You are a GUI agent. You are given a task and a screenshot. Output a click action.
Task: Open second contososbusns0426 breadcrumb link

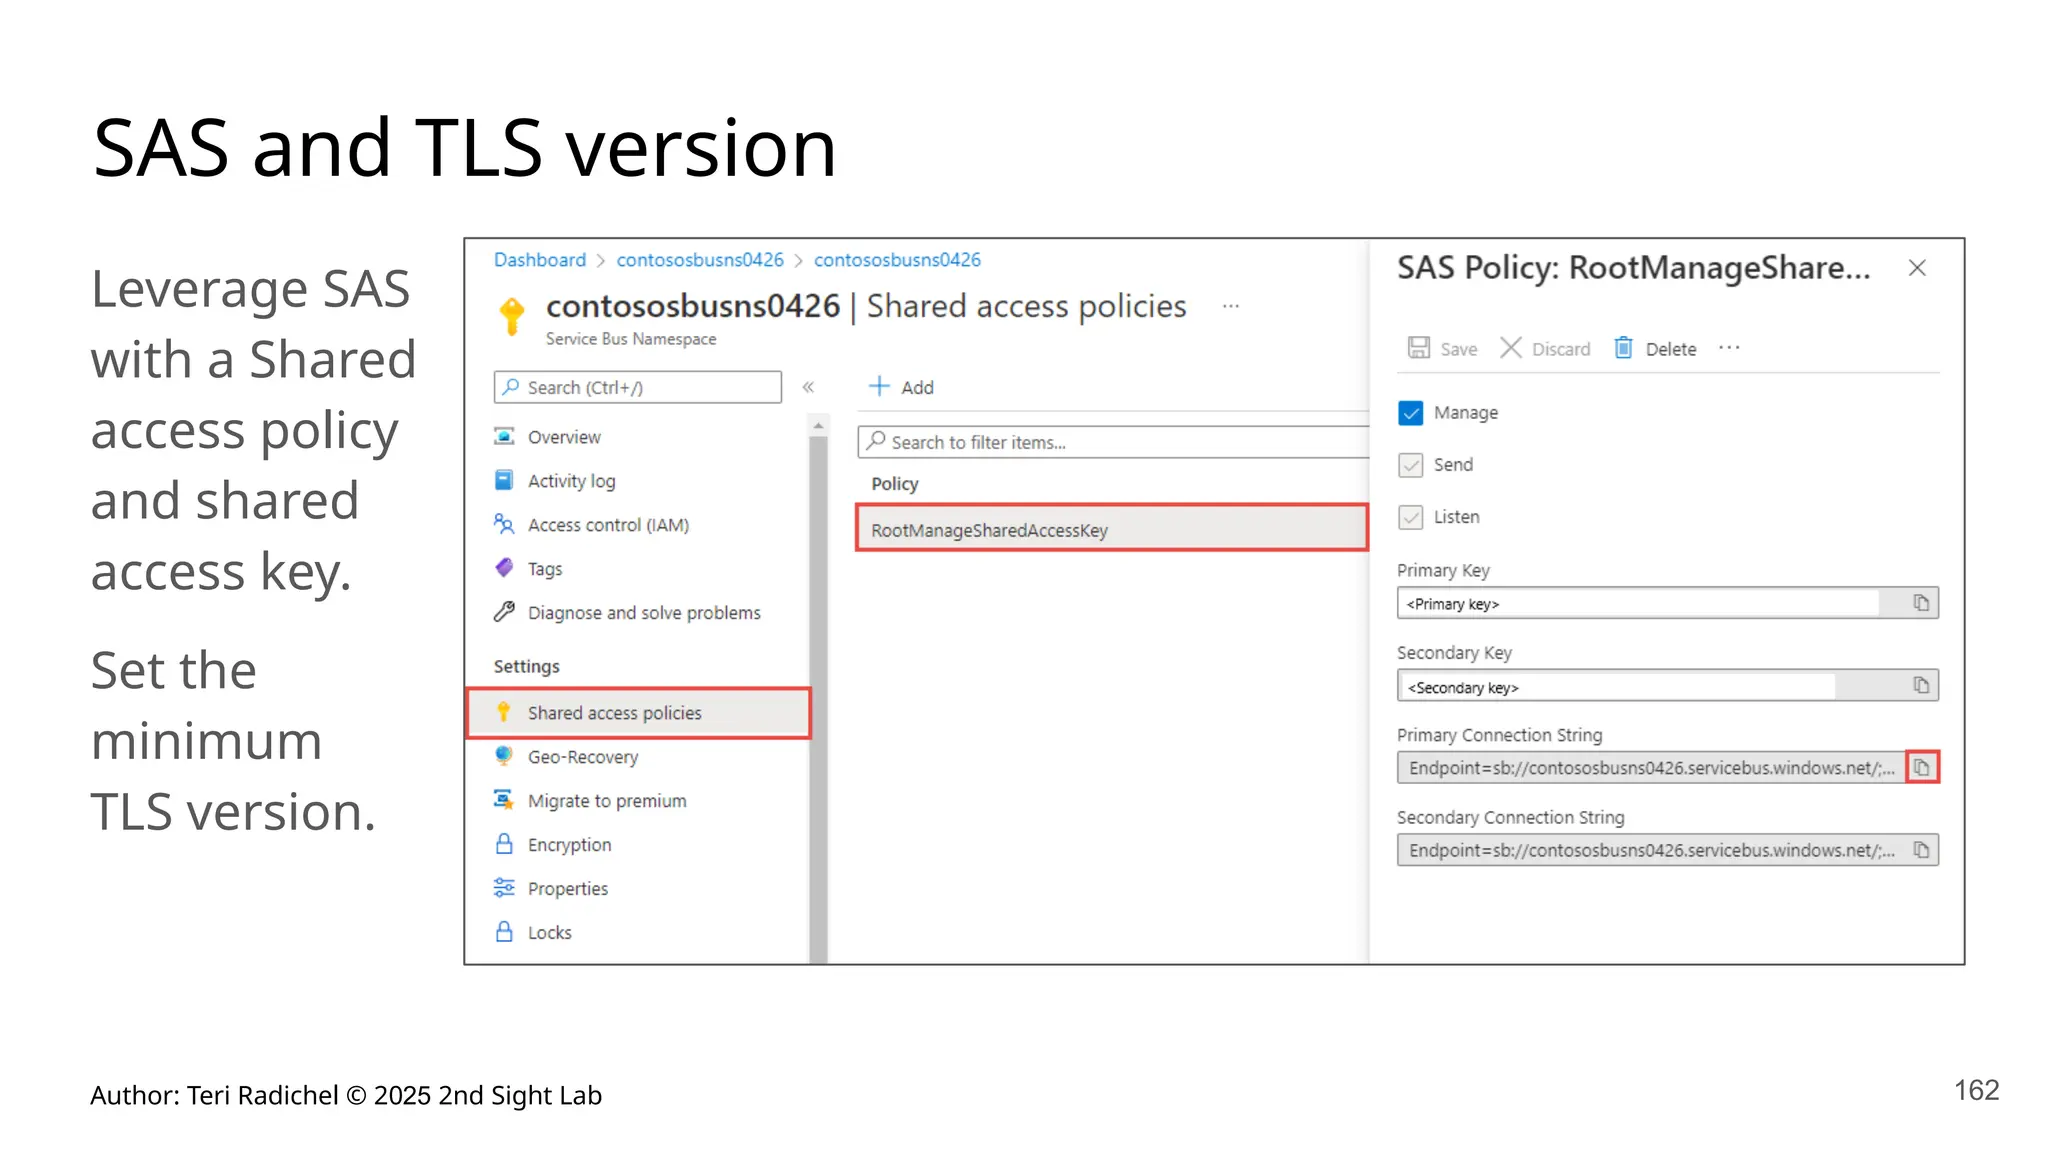[897, 260]
